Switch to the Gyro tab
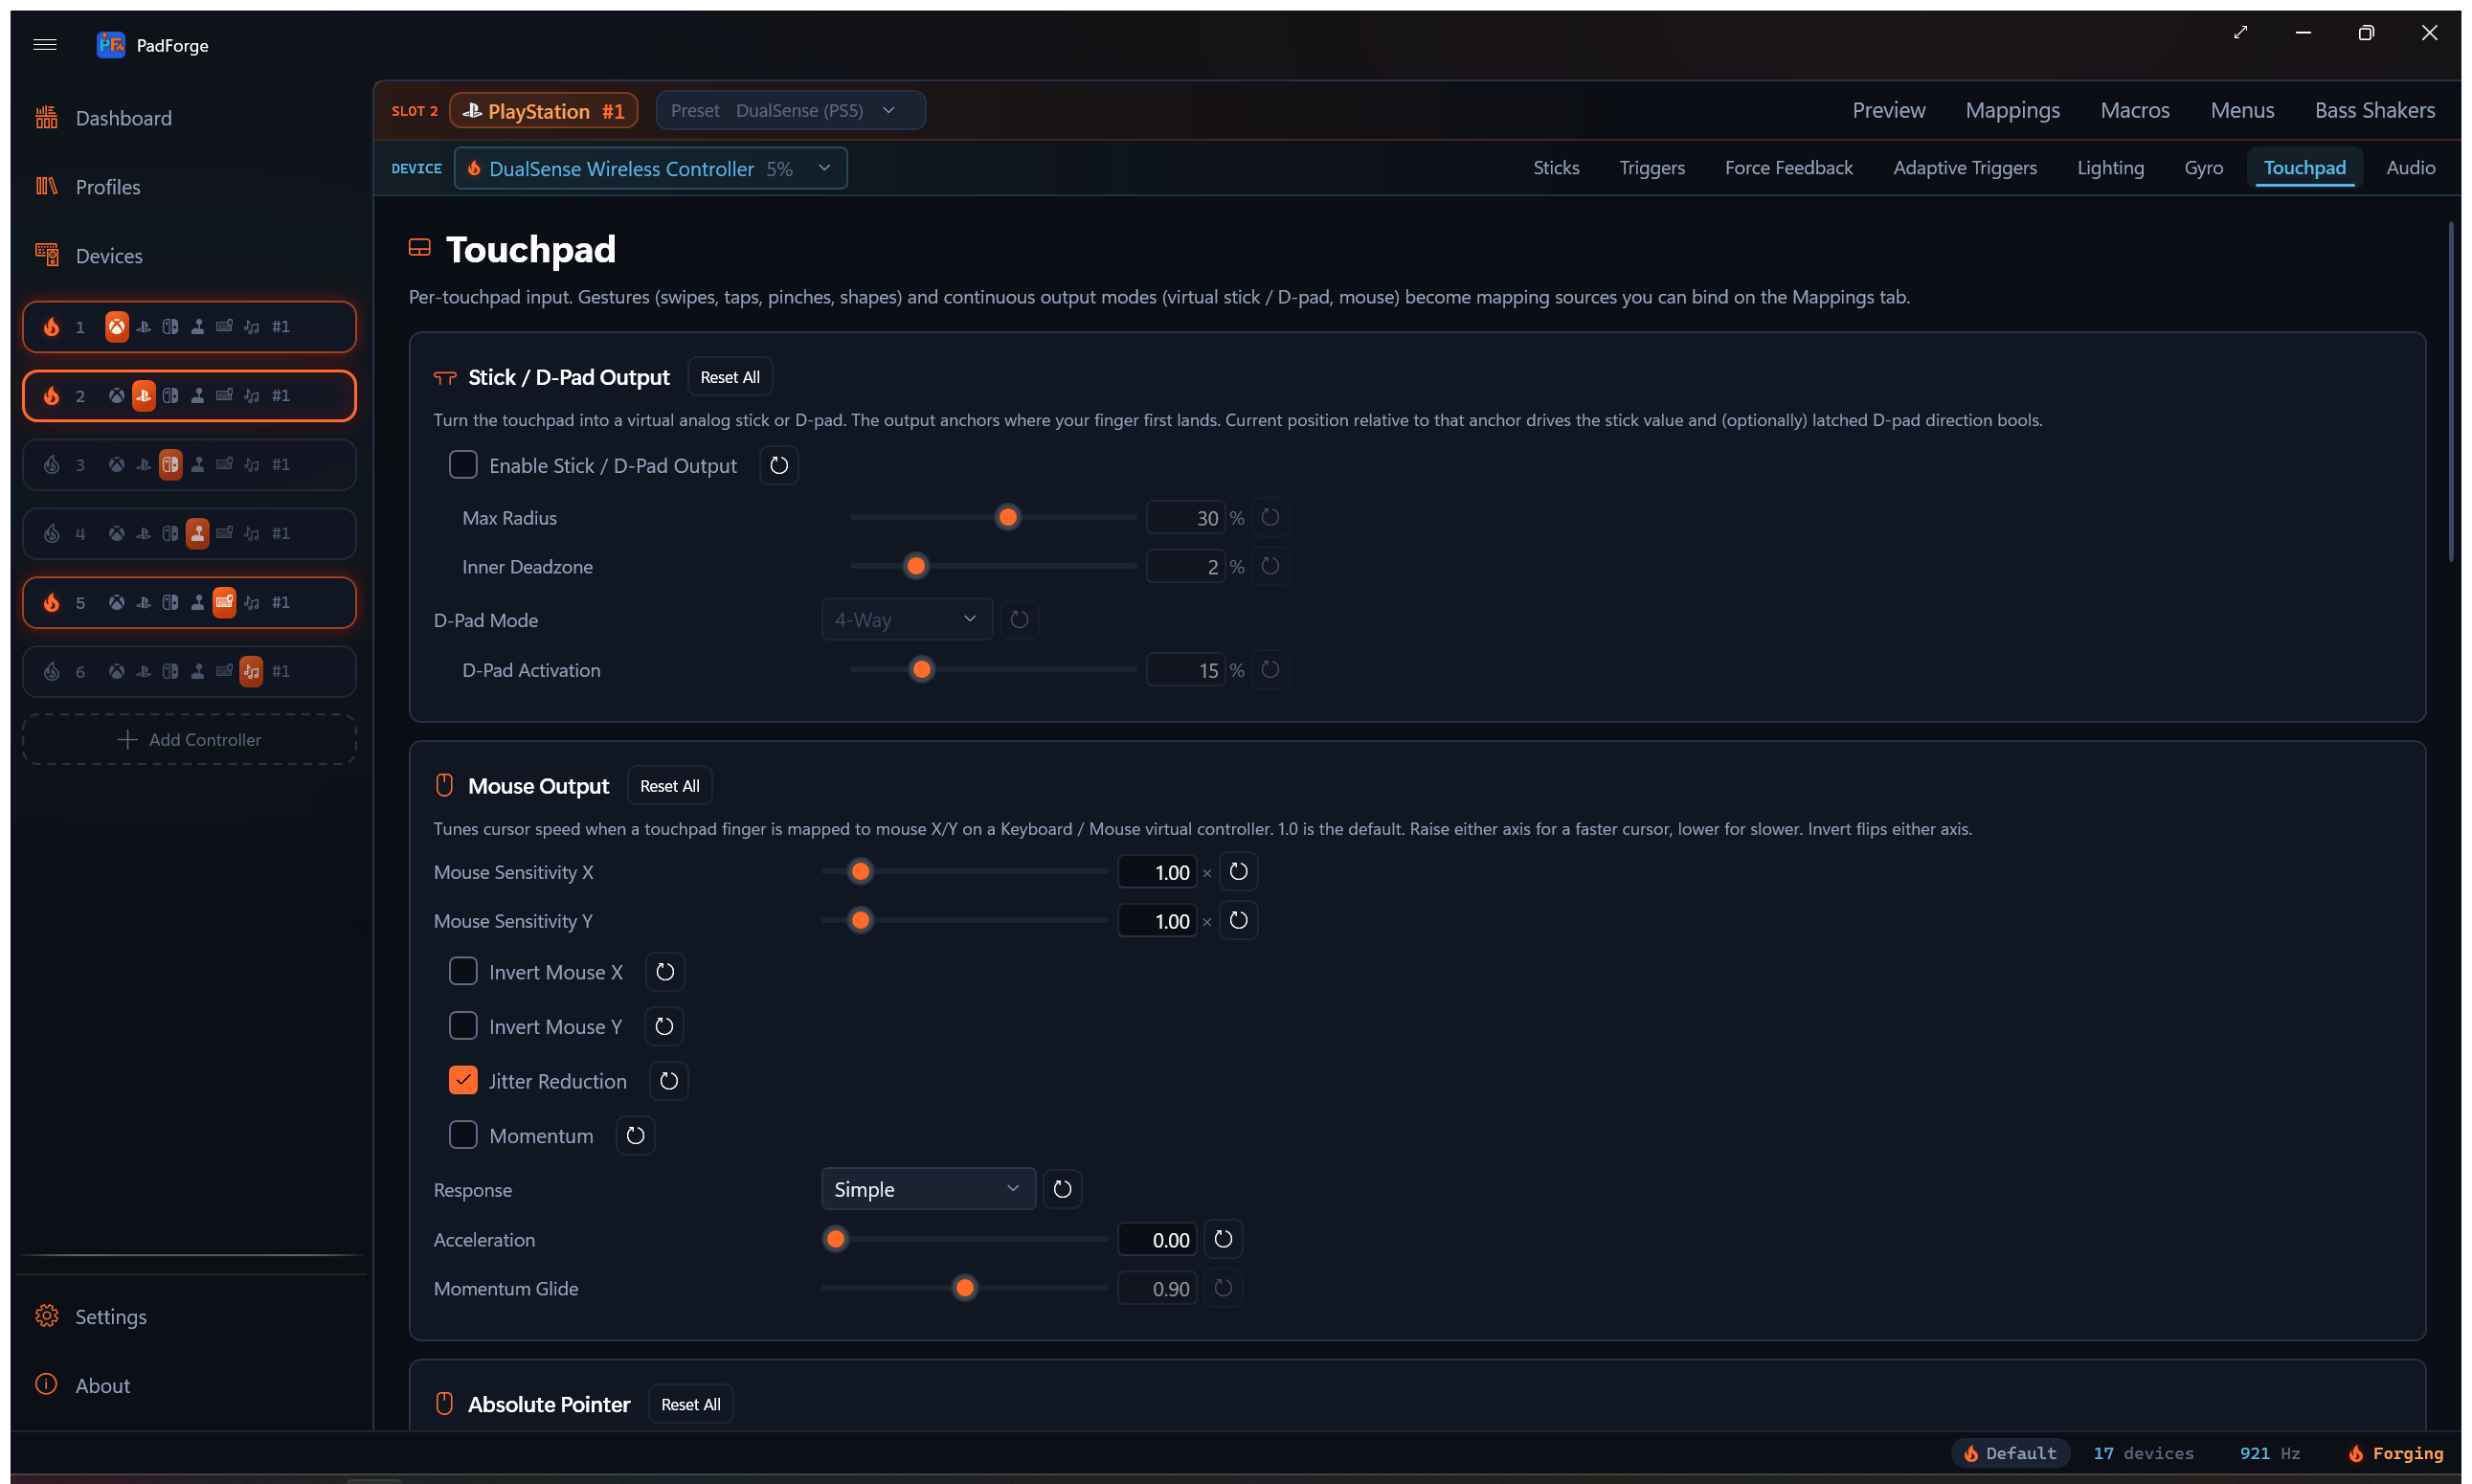Image resolution: width=2472 pixels, height=1484 pixels. click(2203, 167)
